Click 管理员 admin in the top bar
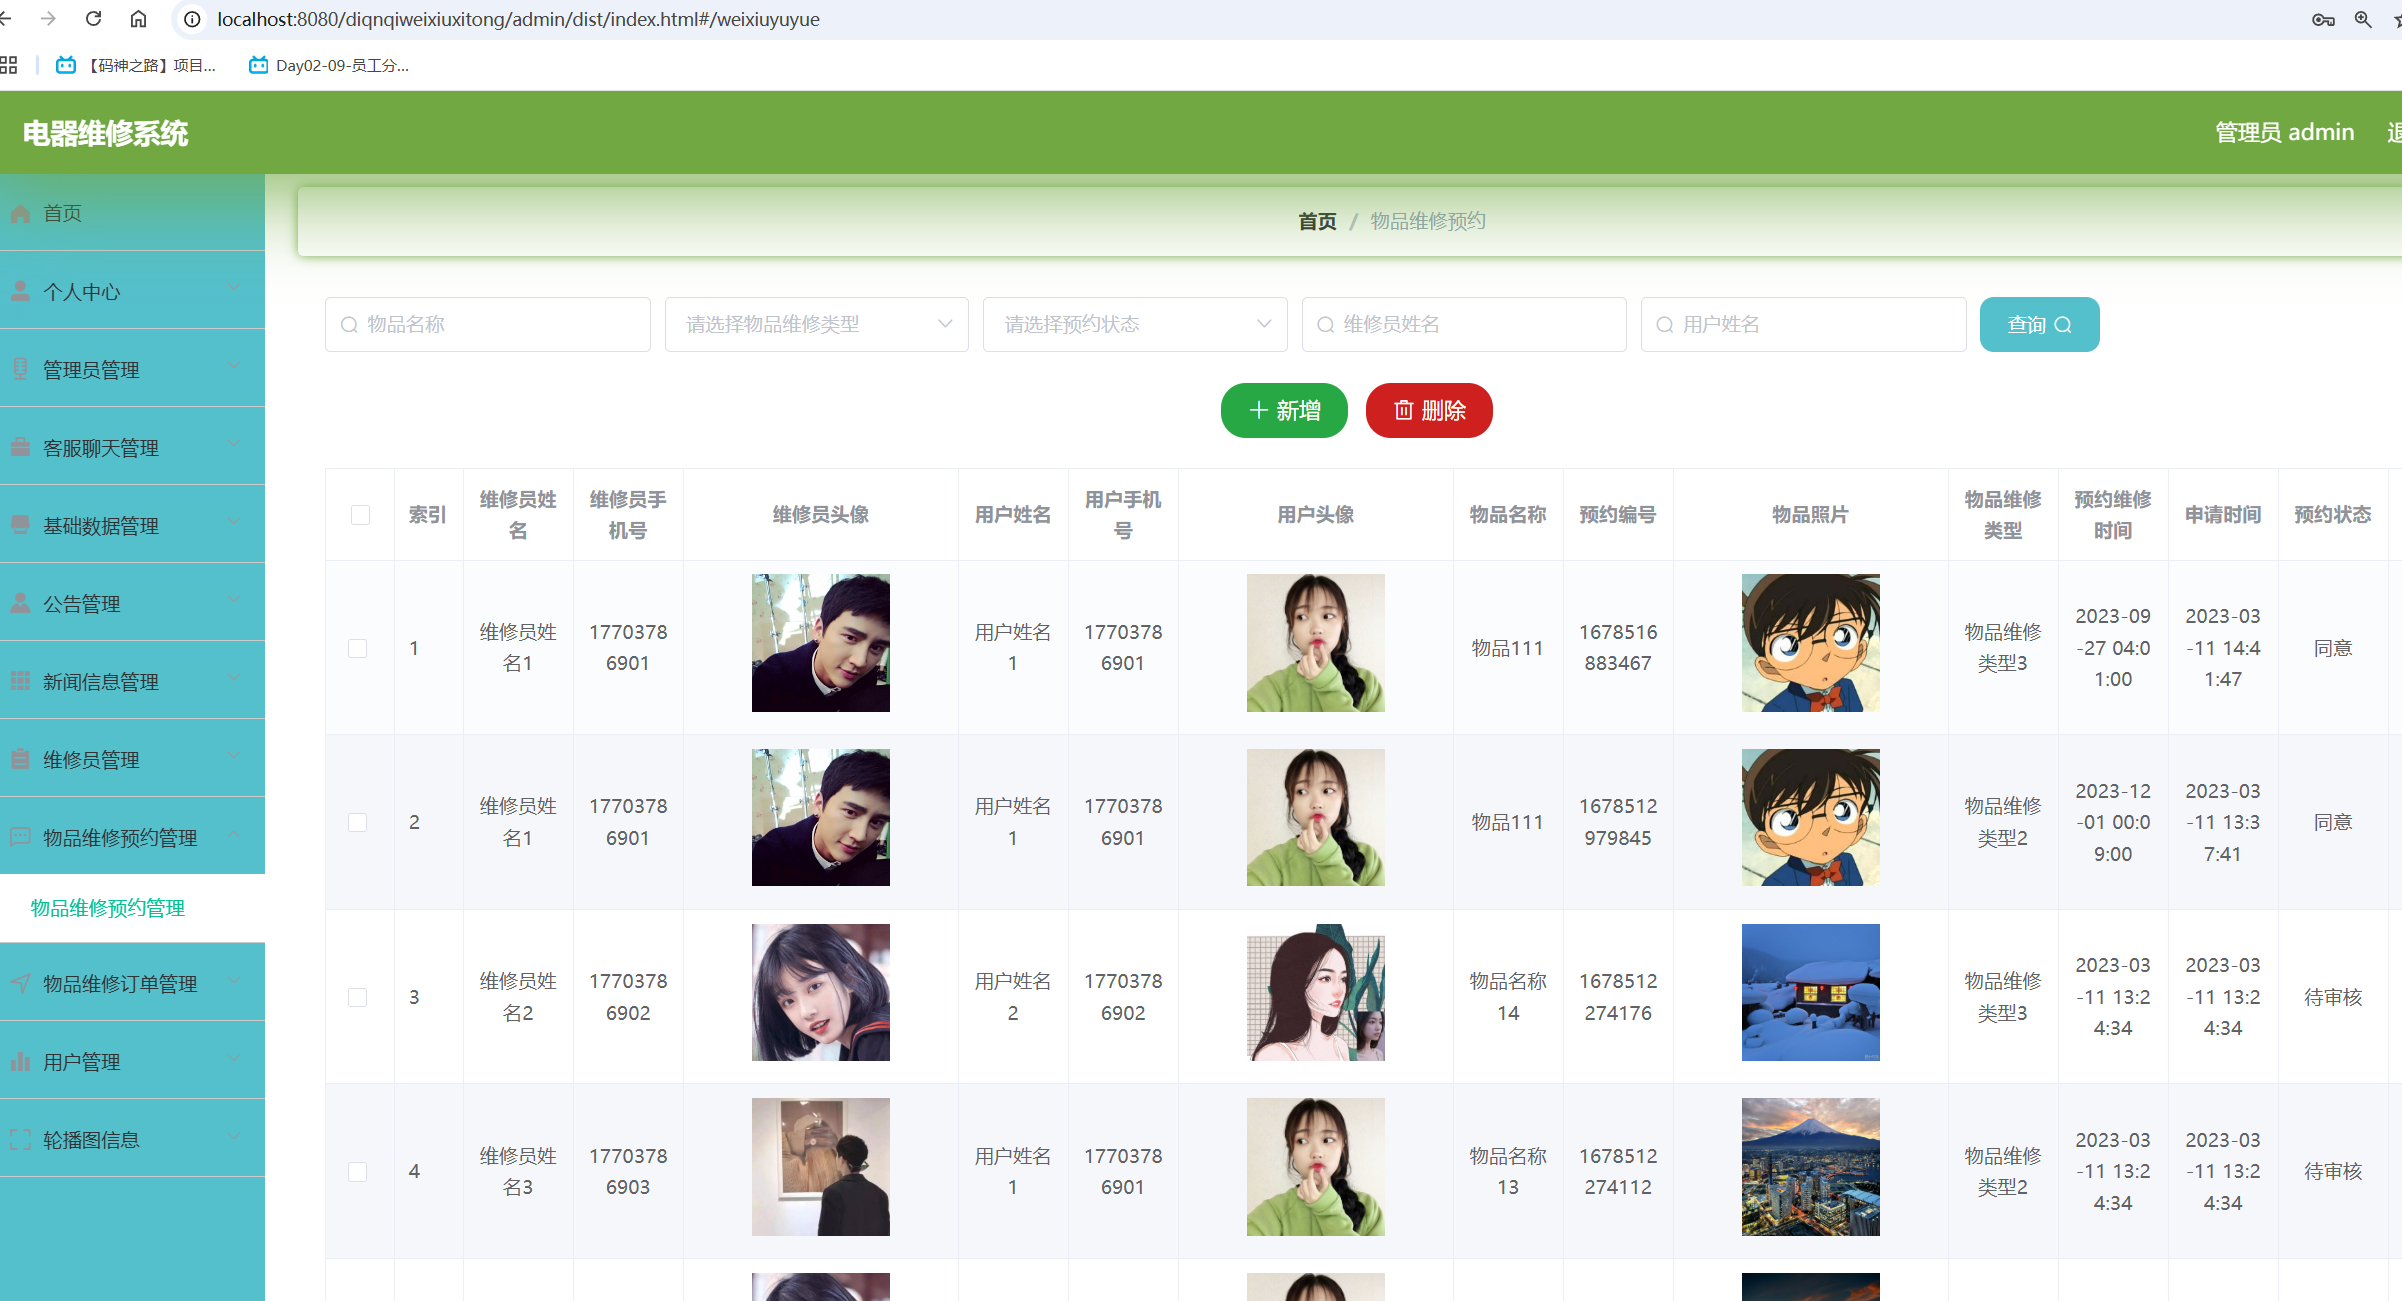Screen dimensions: 2402x1301 (x=2286, y=131)
